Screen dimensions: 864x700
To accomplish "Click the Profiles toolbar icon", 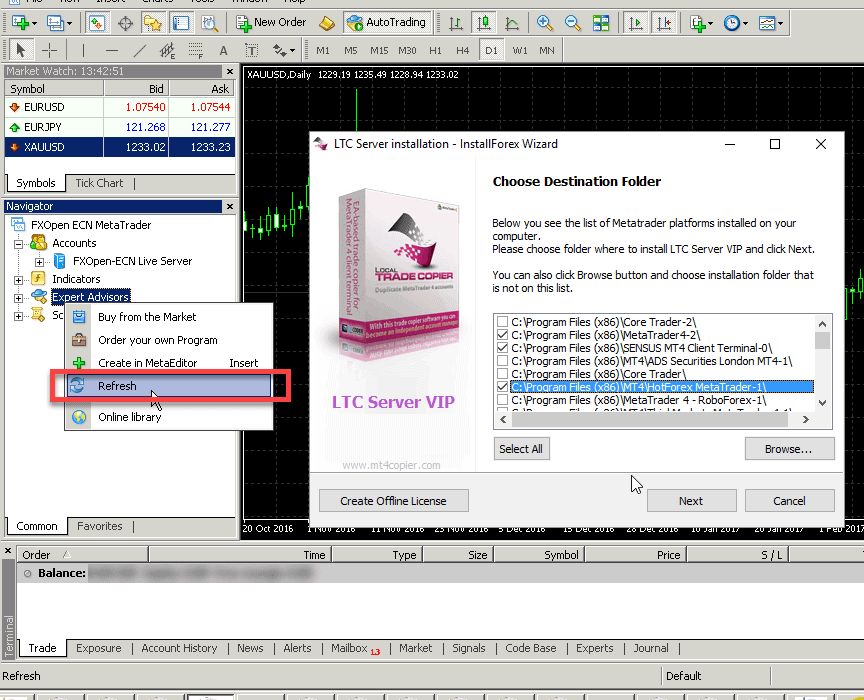I will [x=55, y=23].
